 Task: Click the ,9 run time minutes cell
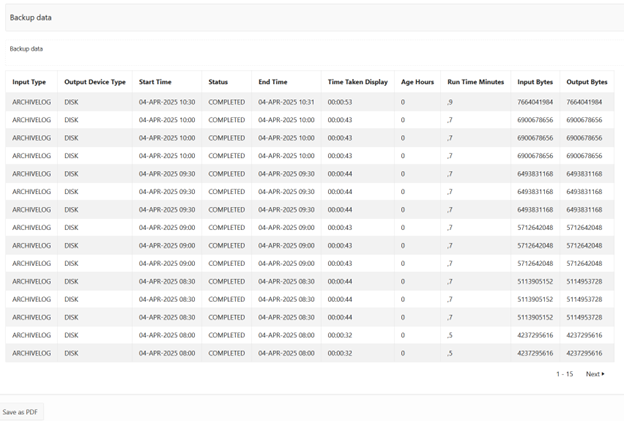pyautogui.click(x=452, y=102)
